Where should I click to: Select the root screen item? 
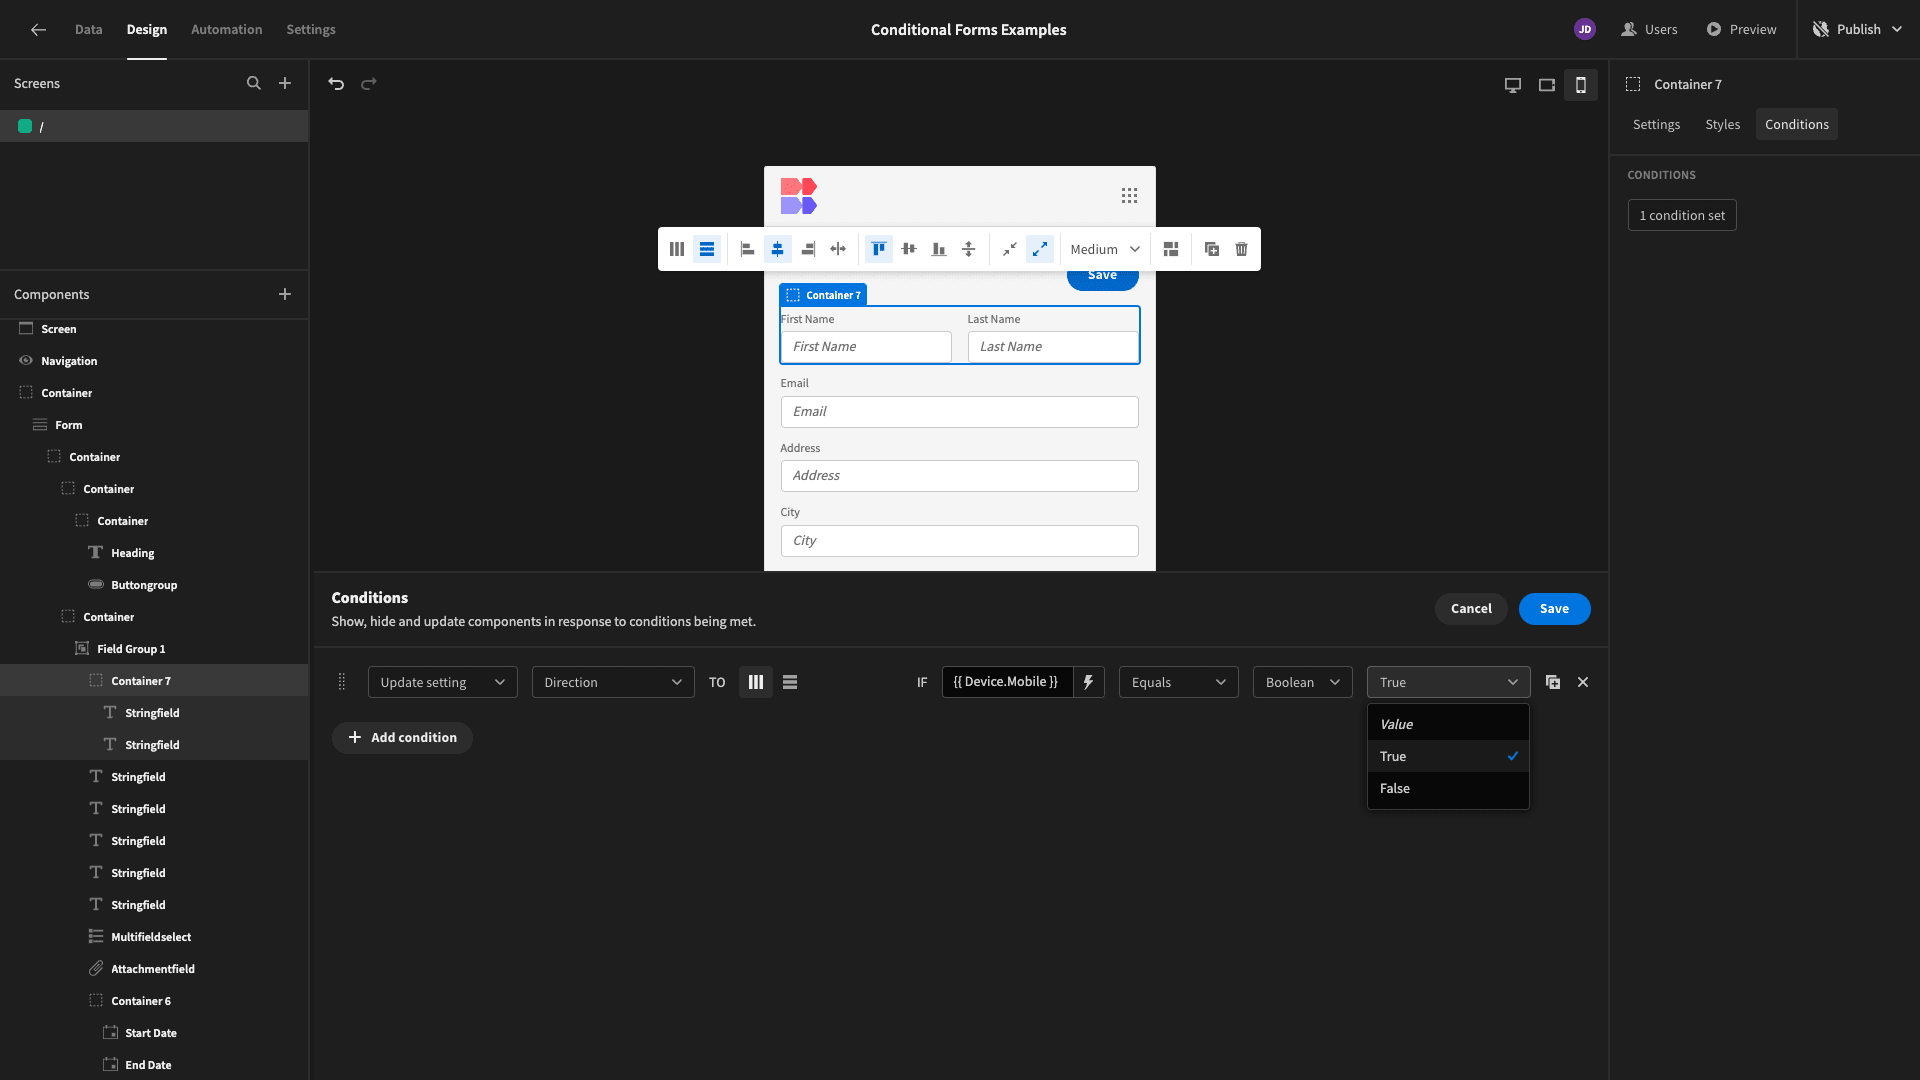click(x=154, y=126)
